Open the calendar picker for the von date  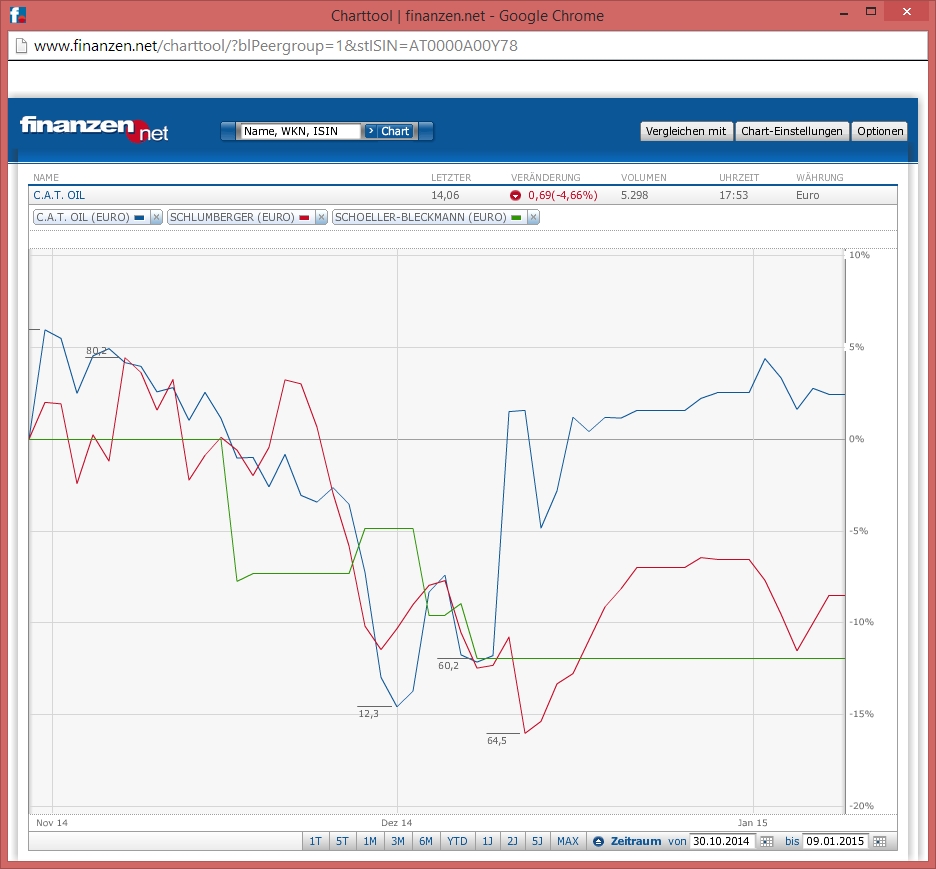point(766,841)
